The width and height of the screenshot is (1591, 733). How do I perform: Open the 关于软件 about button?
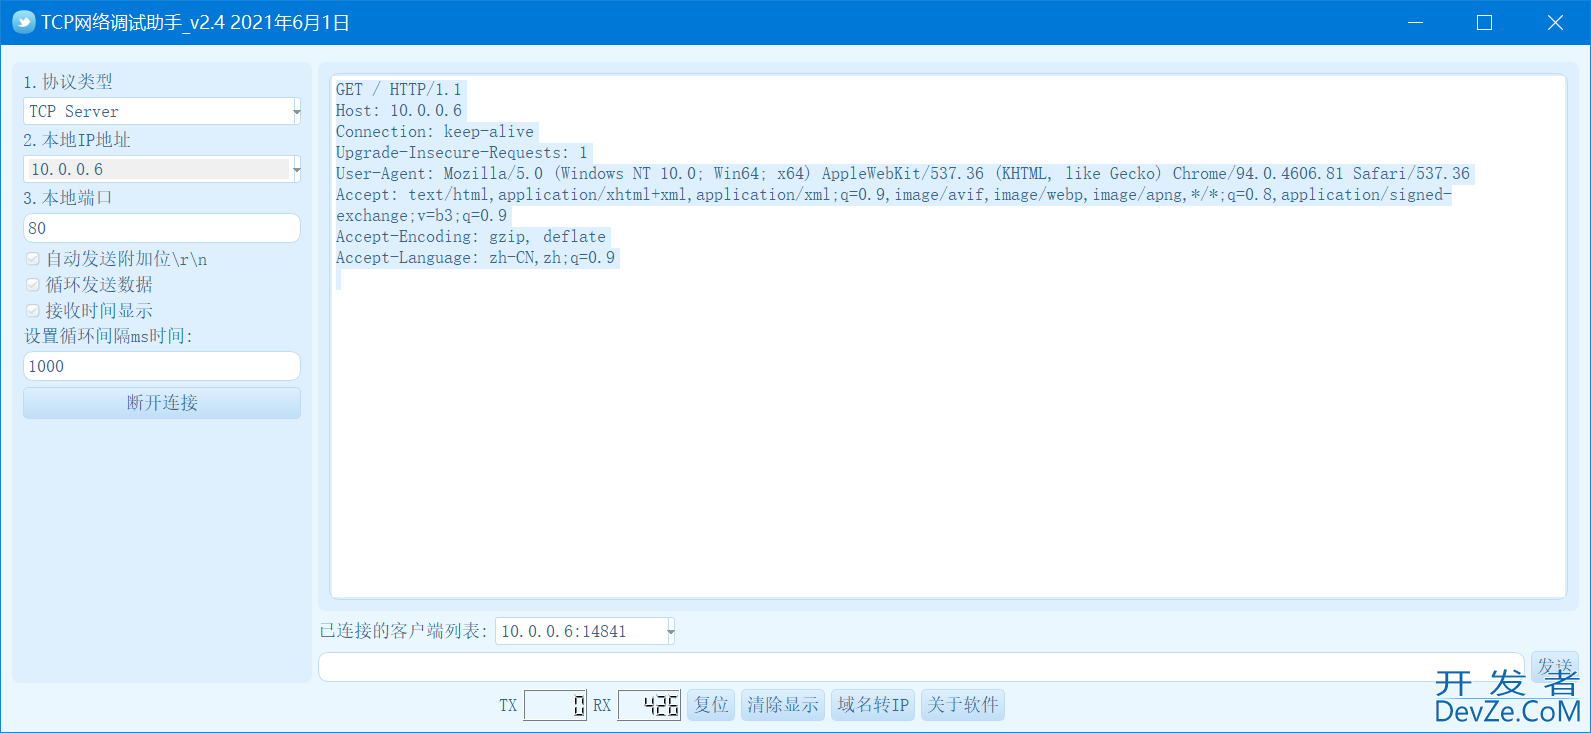[x=963, y=705]
